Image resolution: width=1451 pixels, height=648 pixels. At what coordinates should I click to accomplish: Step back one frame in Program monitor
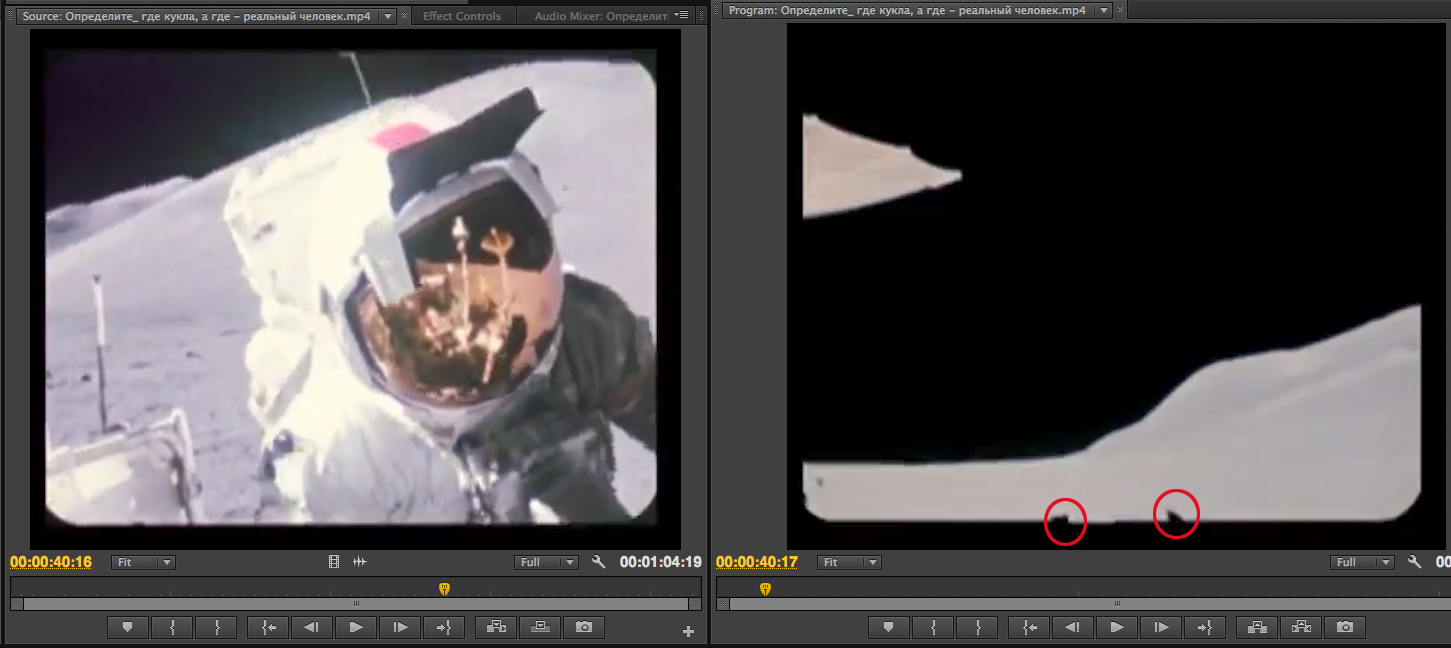pyautogui.click(x=1072, y=627)
